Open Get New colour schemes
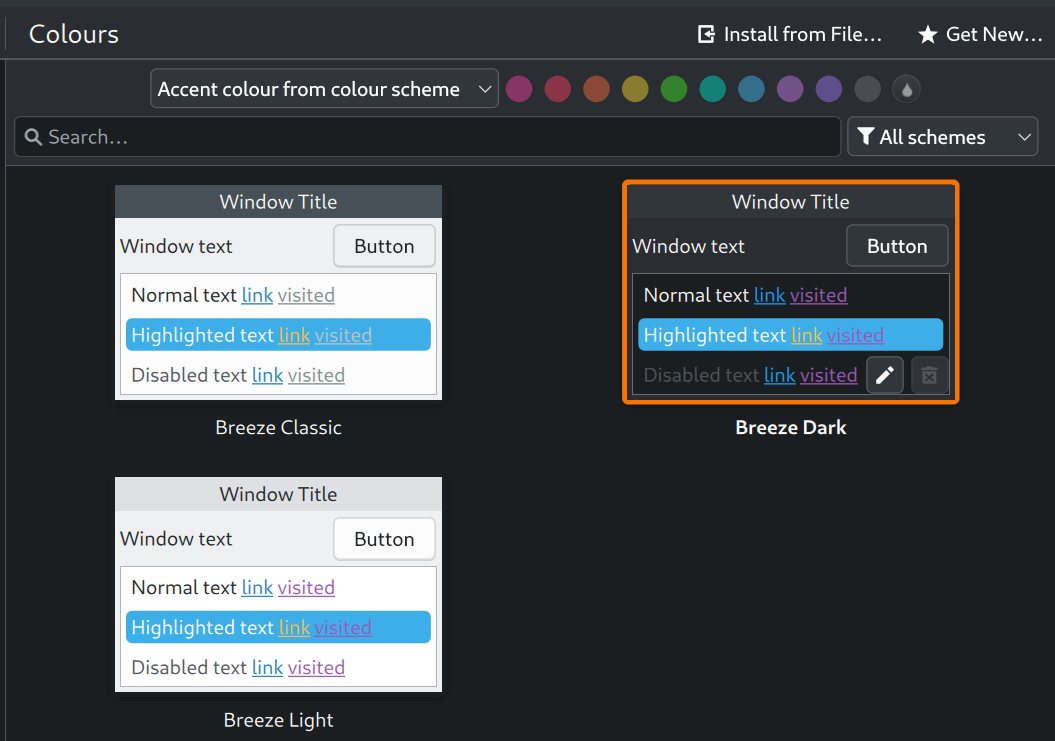1055x741 pixels. (981, 34)
